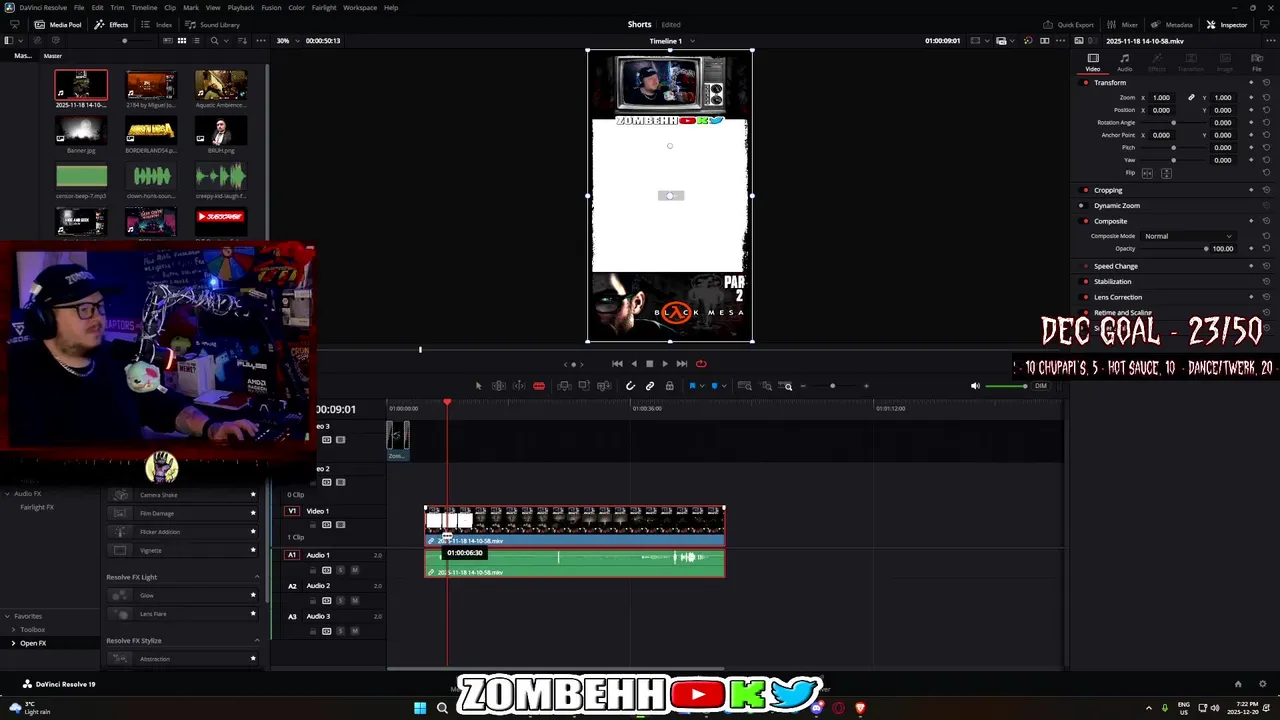Play the timeline forward

point(665,364)
